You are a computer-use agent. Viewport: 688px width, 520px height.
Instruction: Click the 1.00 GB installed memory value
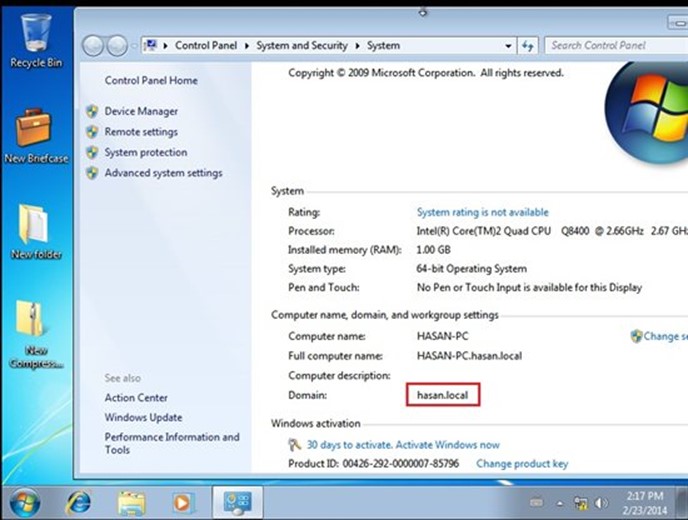434,250
